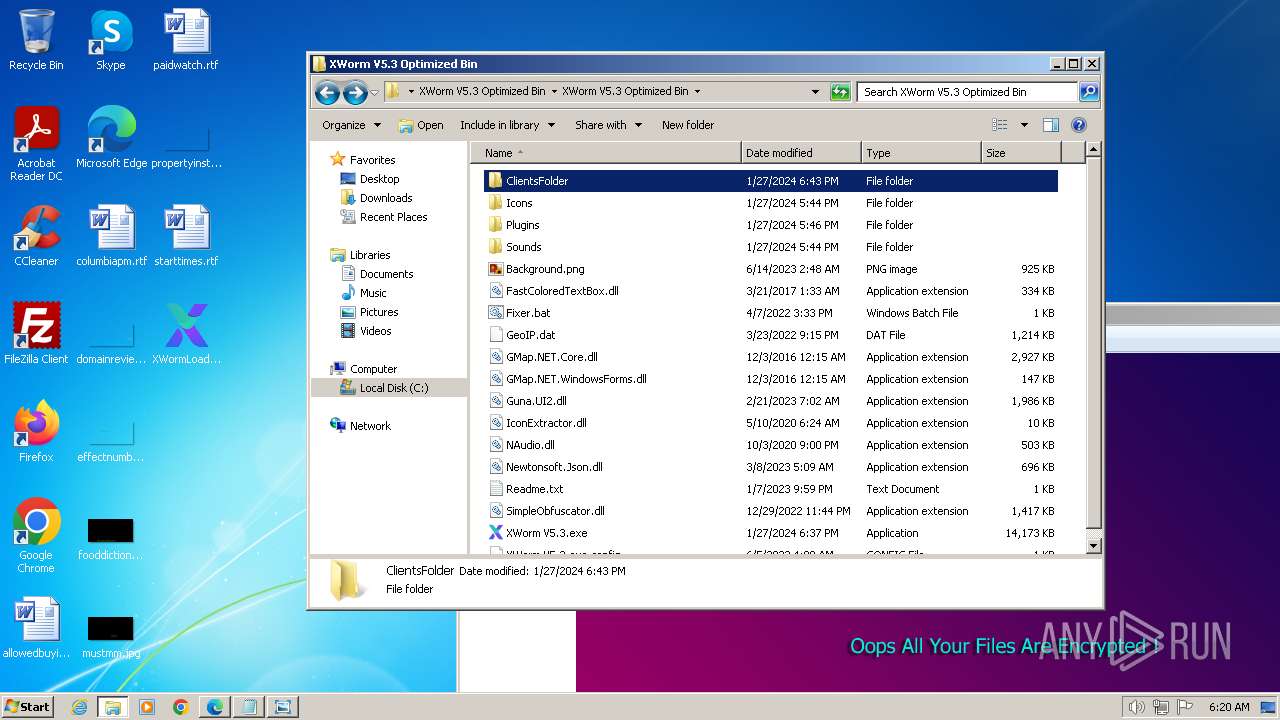Click the search magnifier icon
The height and width of the screenshot is (720, 1280).
[x=1089, y=92]
